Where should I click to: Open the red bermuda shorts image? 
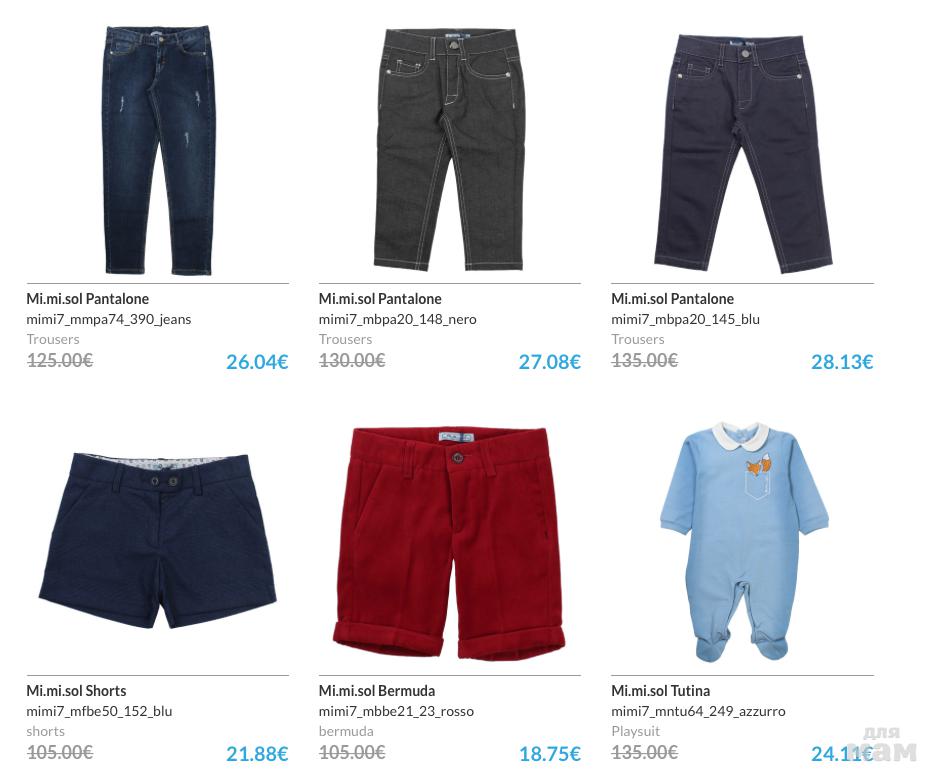point(449,543)
